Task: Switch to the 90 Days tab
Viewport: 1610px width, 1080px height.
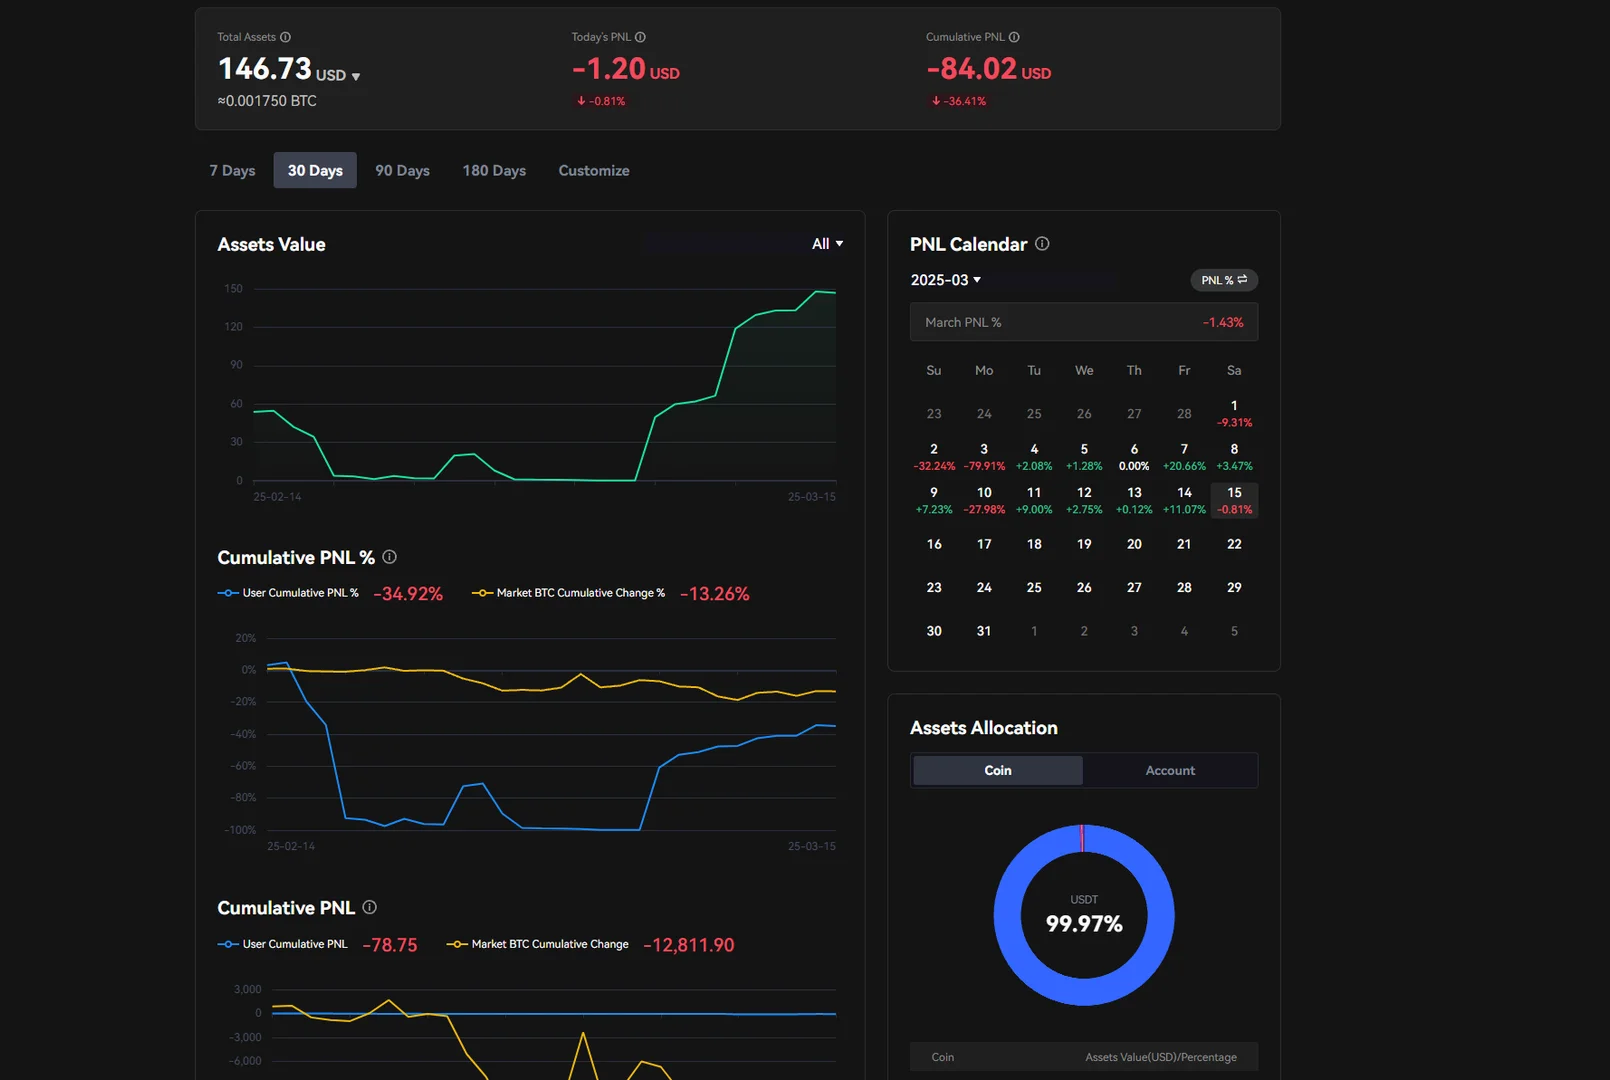Action: tap(402, 171)
